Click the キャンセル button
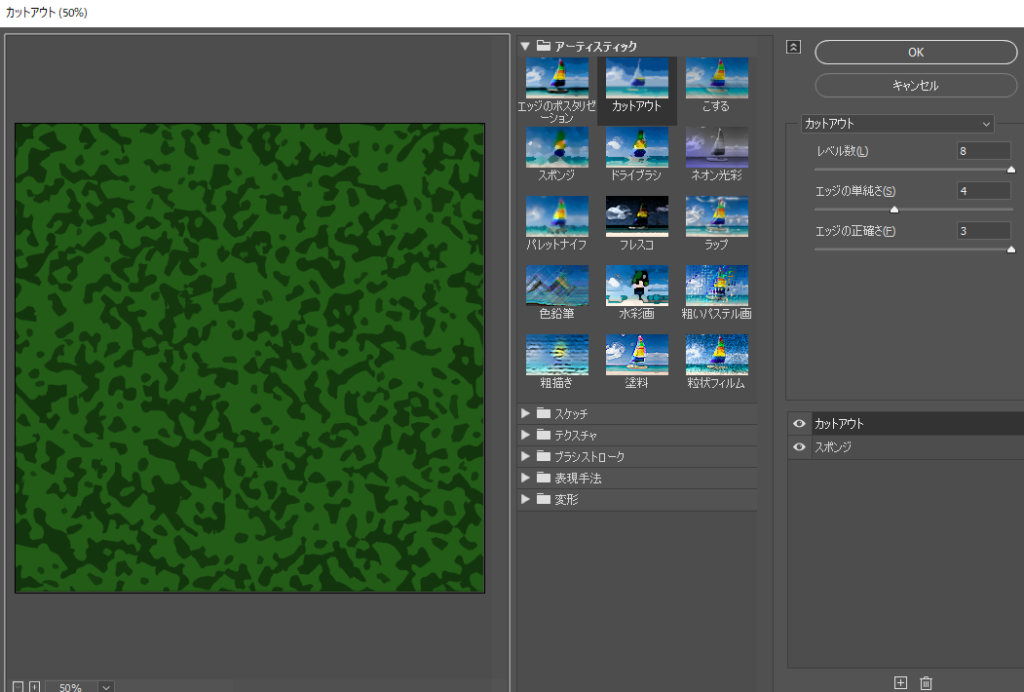Image resolution: width=1024 pixels, height=692 pixels. [x=915, y=85]
